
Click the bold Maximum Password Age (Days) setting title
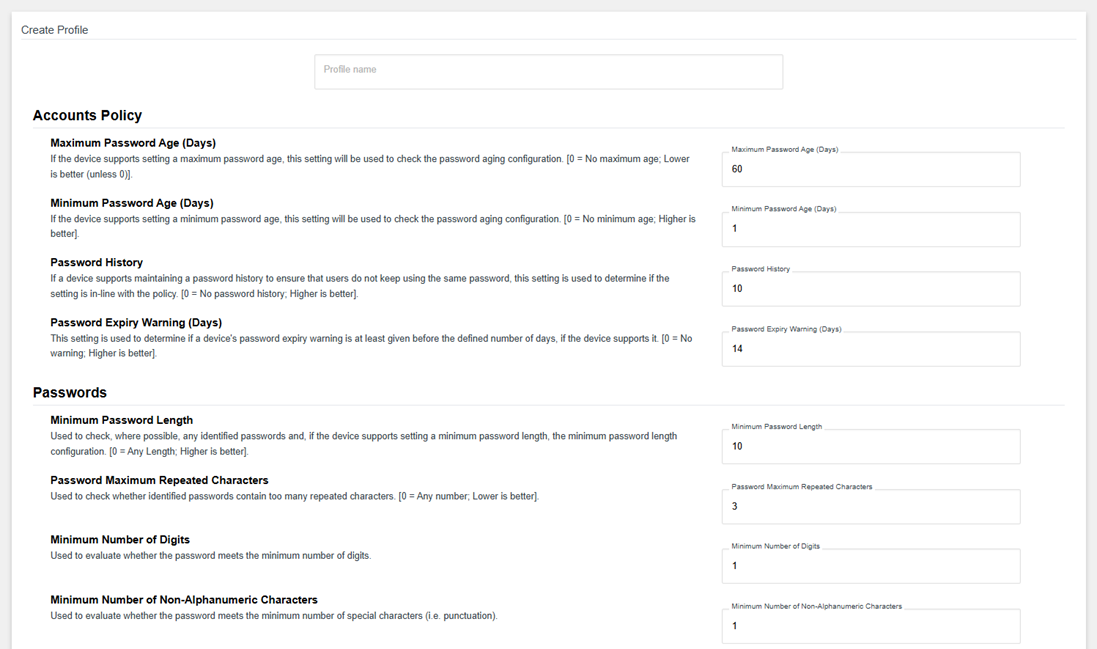(x=133, y=143)
